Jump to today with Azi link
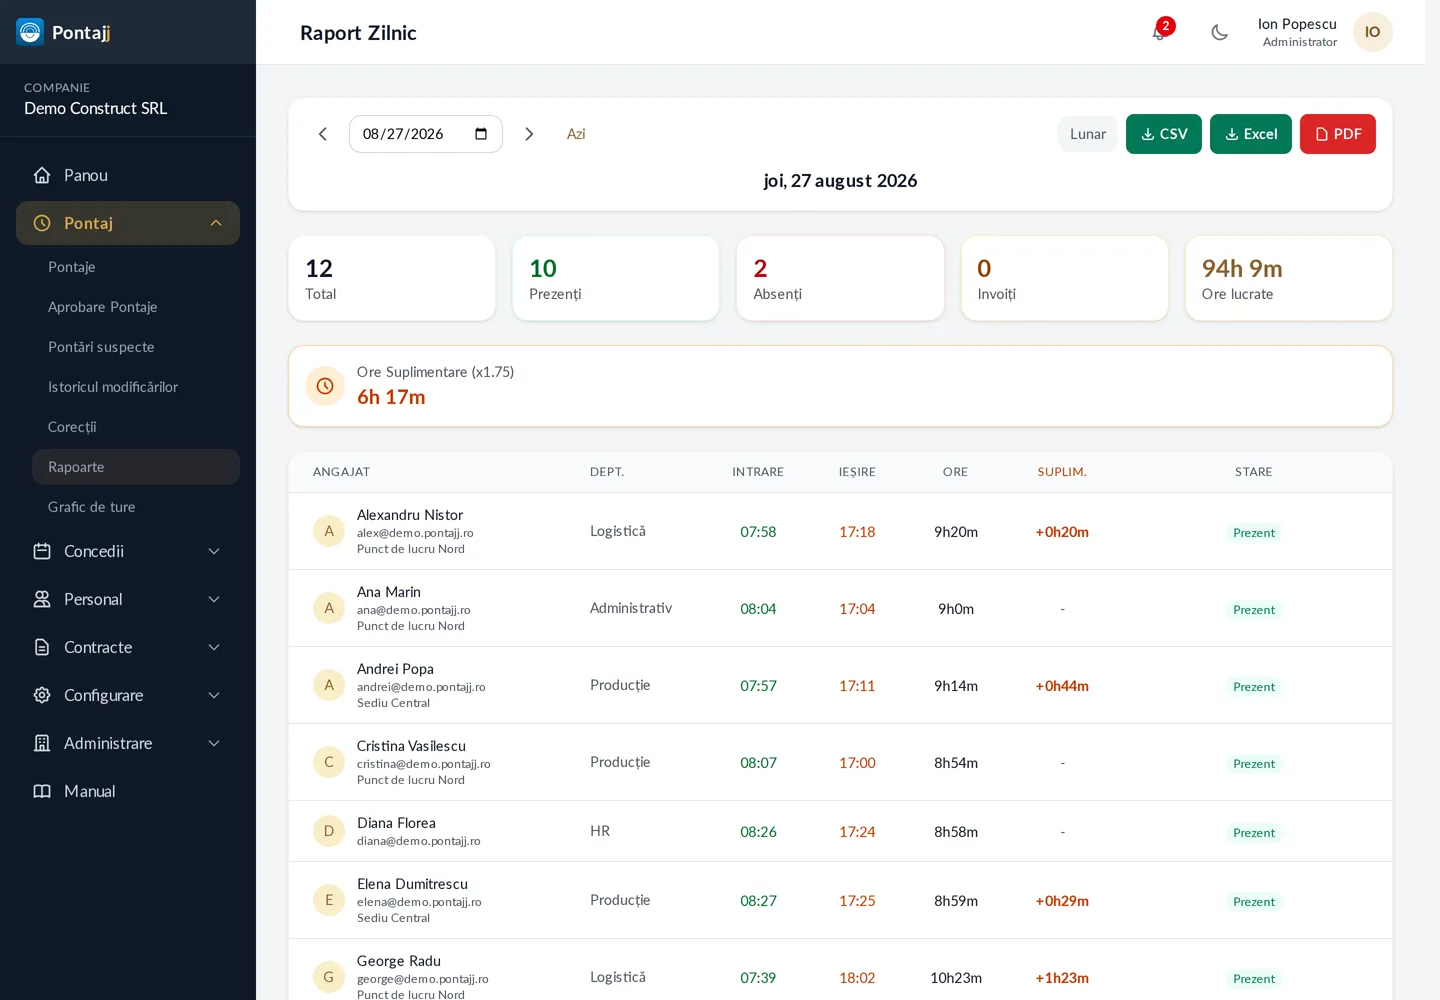 [x=576, y=134]
